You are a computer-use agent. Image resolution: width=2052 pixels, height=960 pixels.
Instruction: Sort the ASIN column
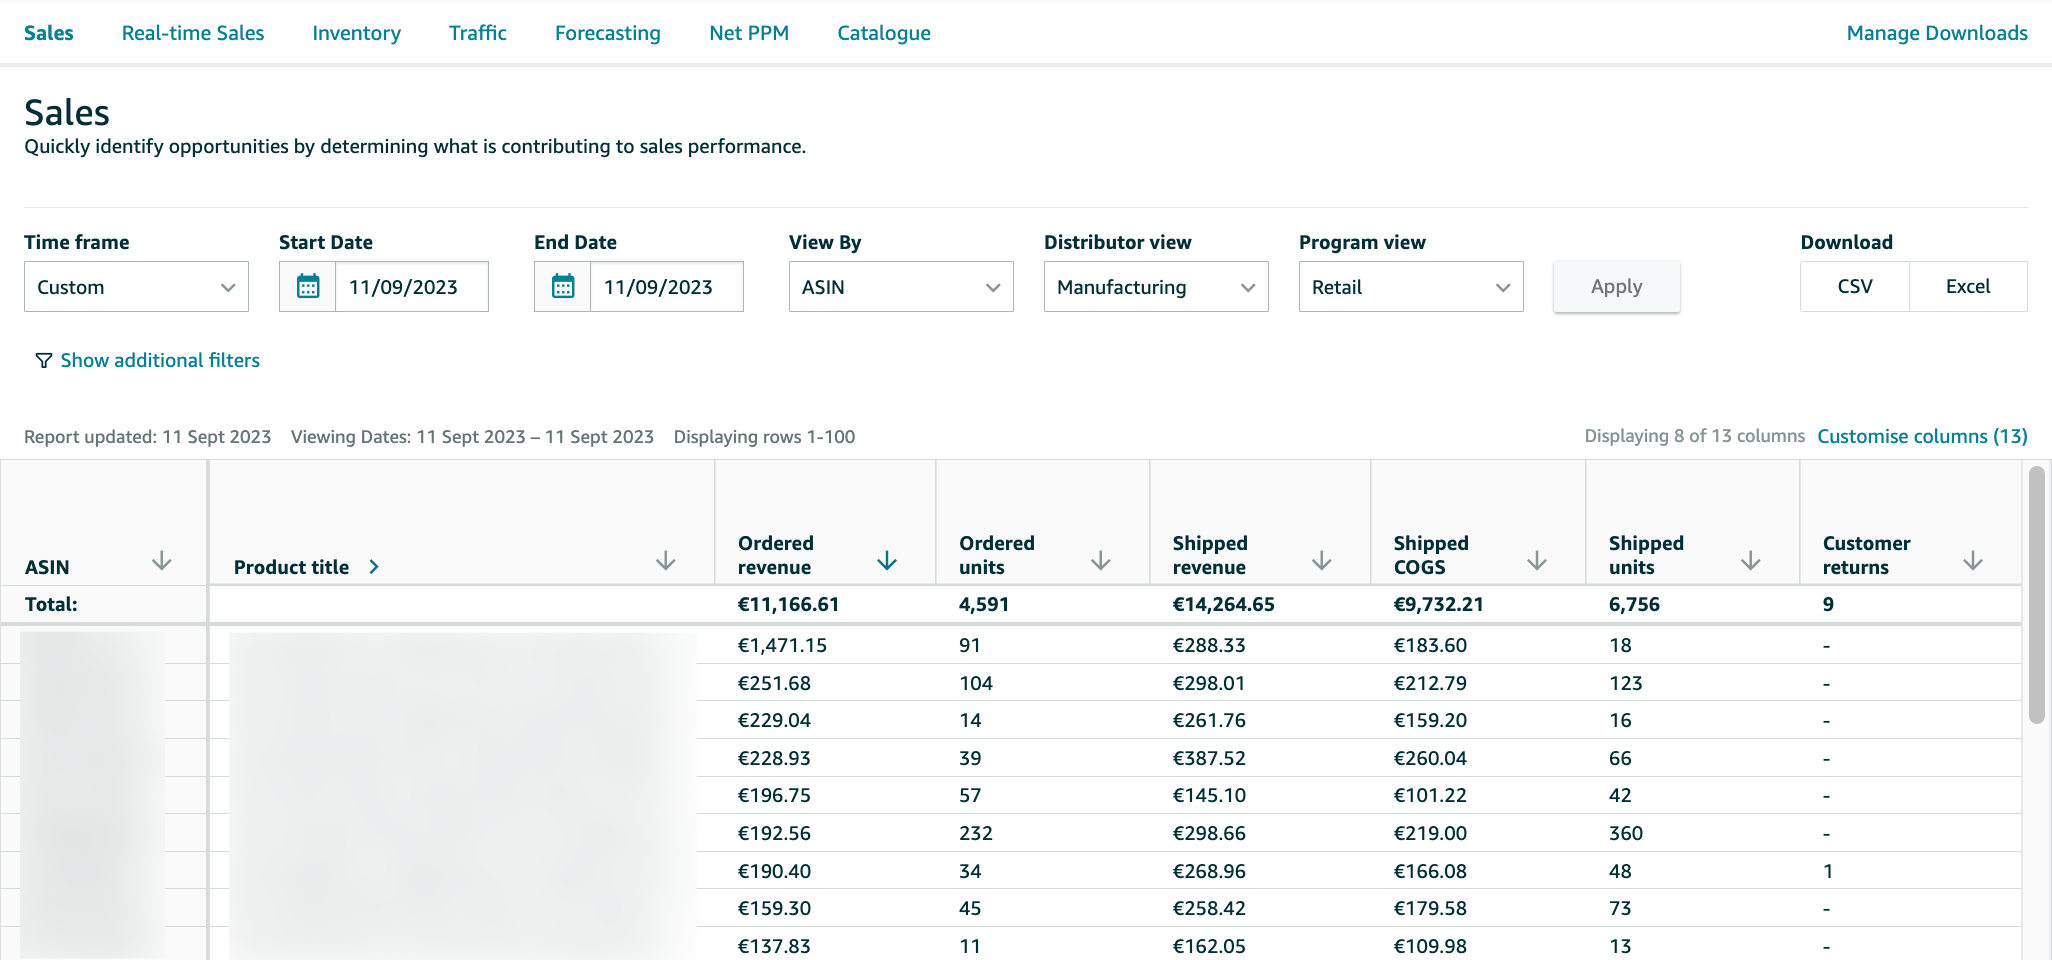(161, 561)
